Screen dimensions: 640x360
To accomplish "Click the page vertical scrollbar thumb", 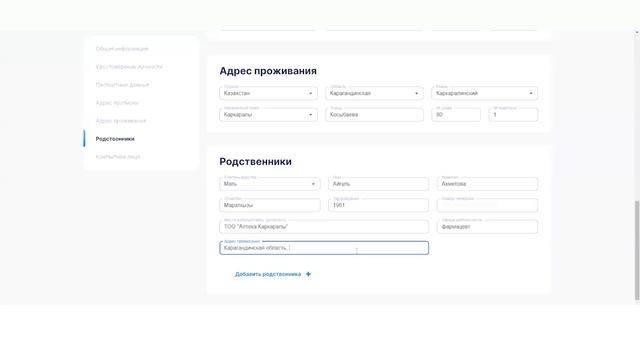I will tap(637, 250).
